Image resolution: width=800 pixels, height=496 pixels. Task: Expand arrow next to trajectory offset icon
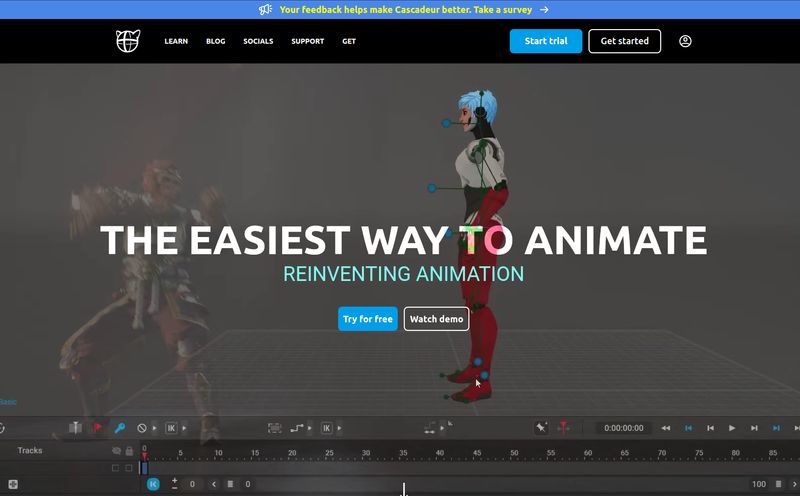pos(442,428)
